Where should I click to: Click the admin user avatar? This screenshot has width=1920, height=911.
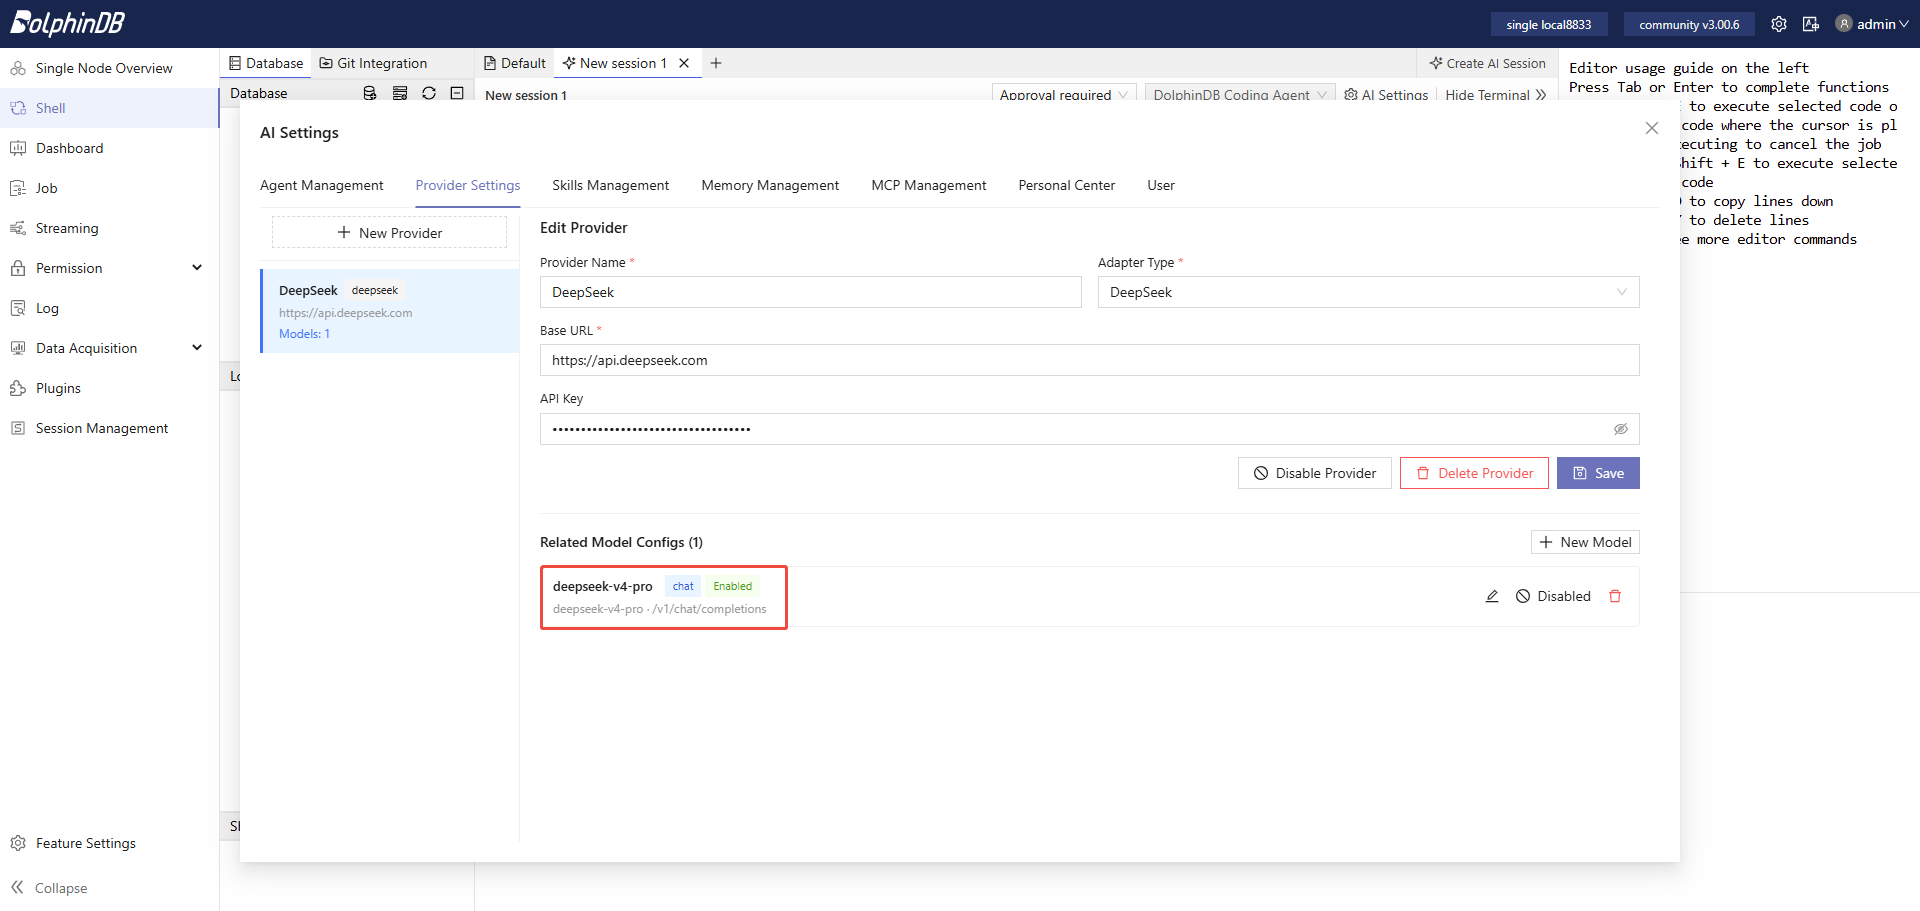point(1844,24)
